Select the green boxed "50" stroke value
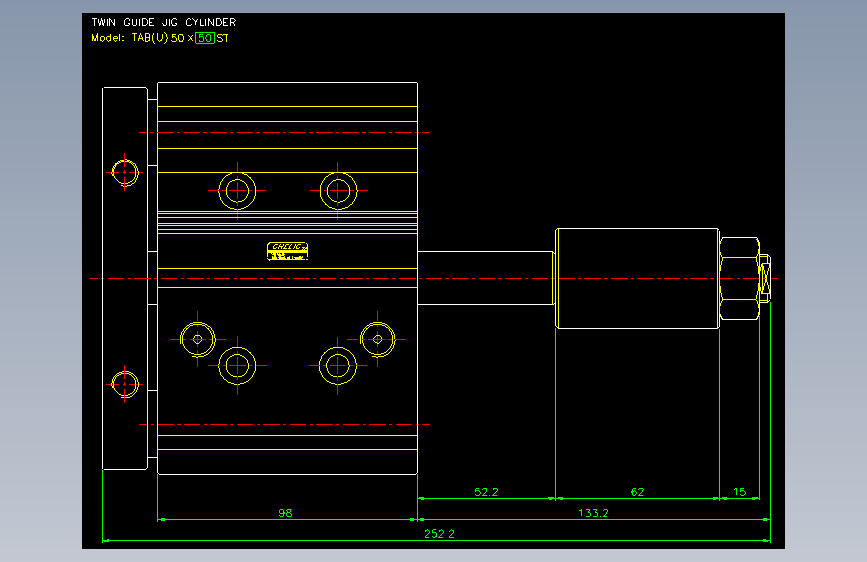Viewport: 867px width, 562px height. point(205,38)
